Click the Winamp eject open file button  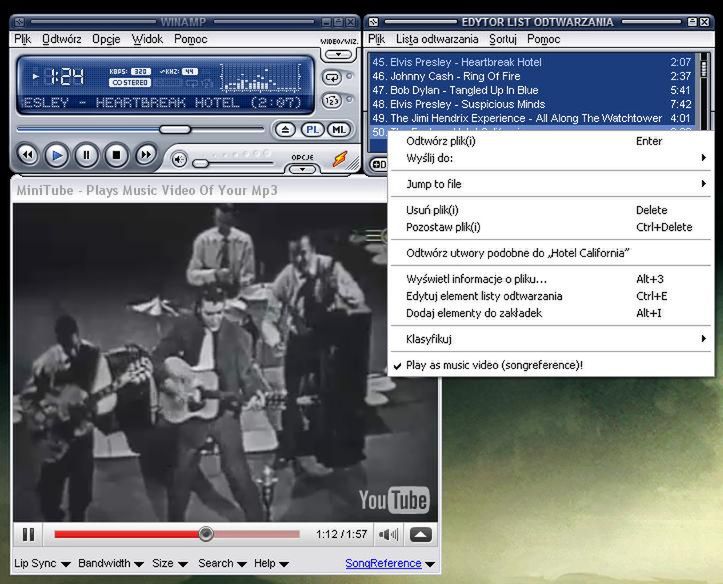285,130
